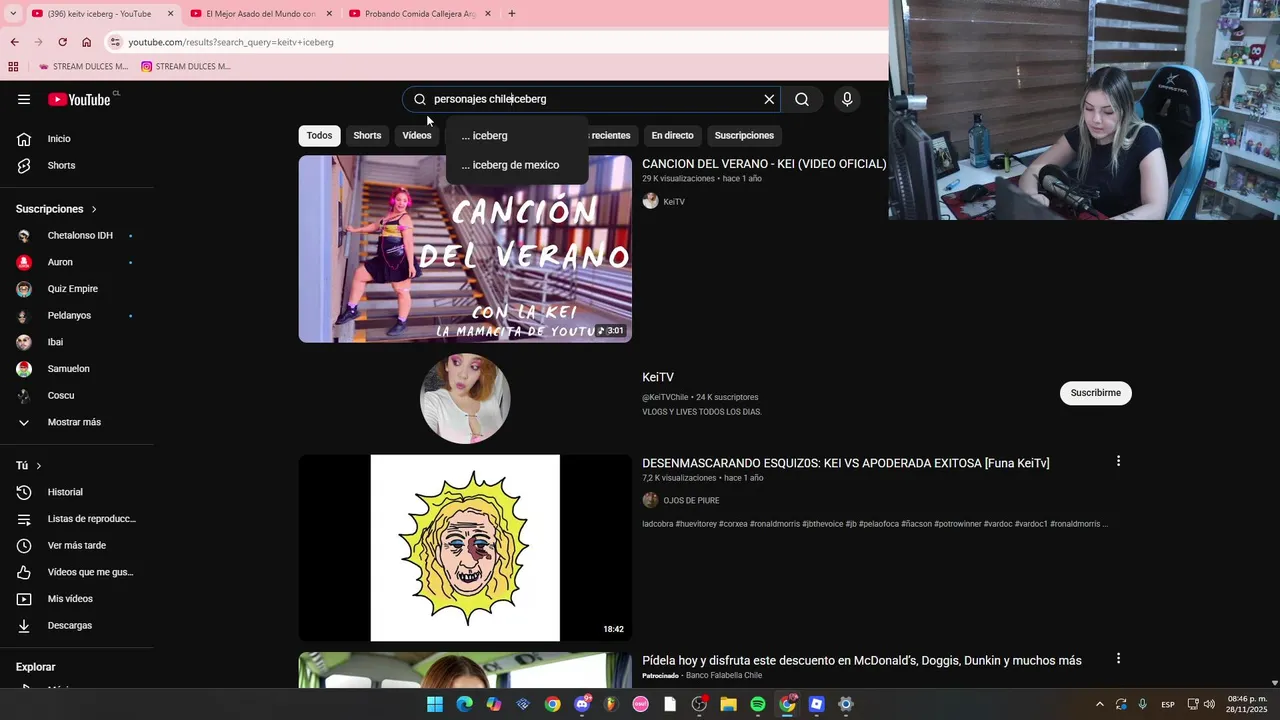Select the En directo filter chip
The height and width of the screenshot is (720, 1280).
[672, 135]
